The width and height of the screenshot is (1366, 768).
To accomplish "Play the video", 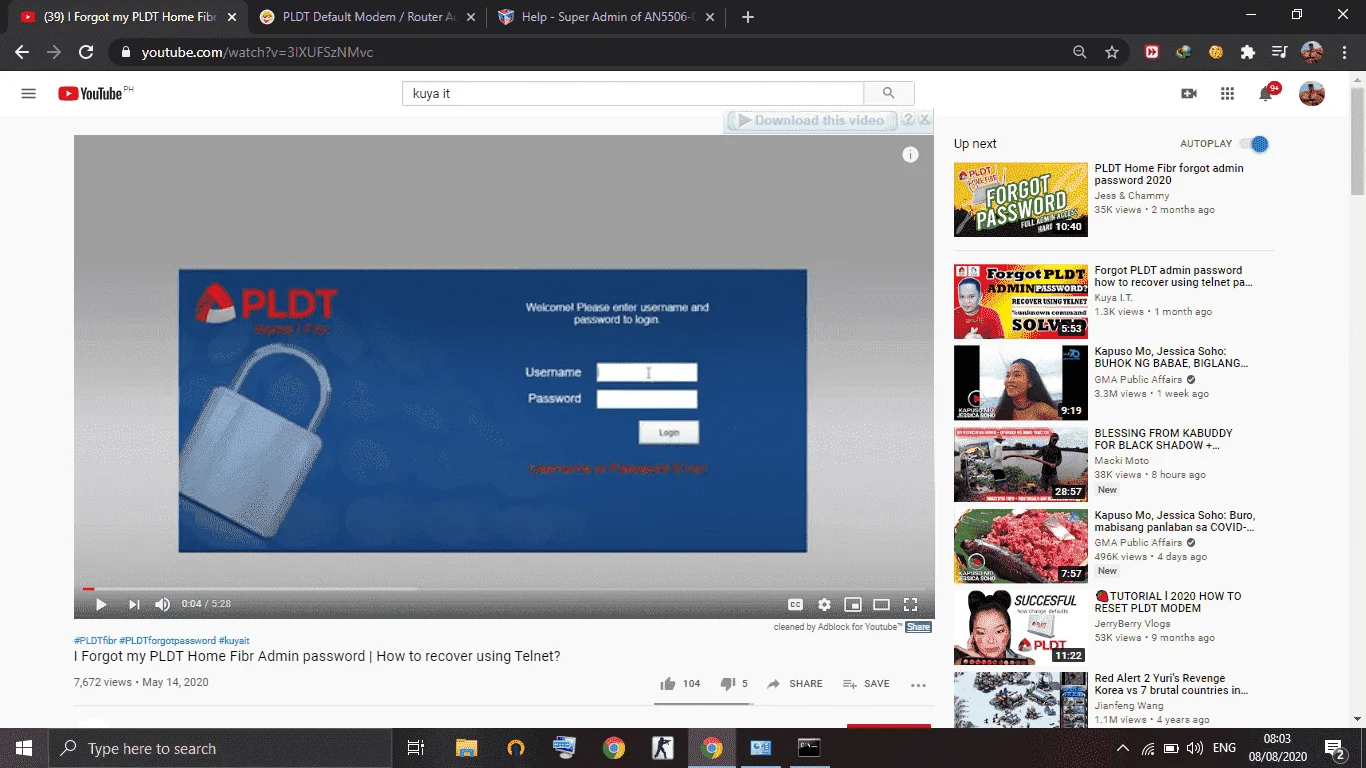I will click(x=101, y=604).
